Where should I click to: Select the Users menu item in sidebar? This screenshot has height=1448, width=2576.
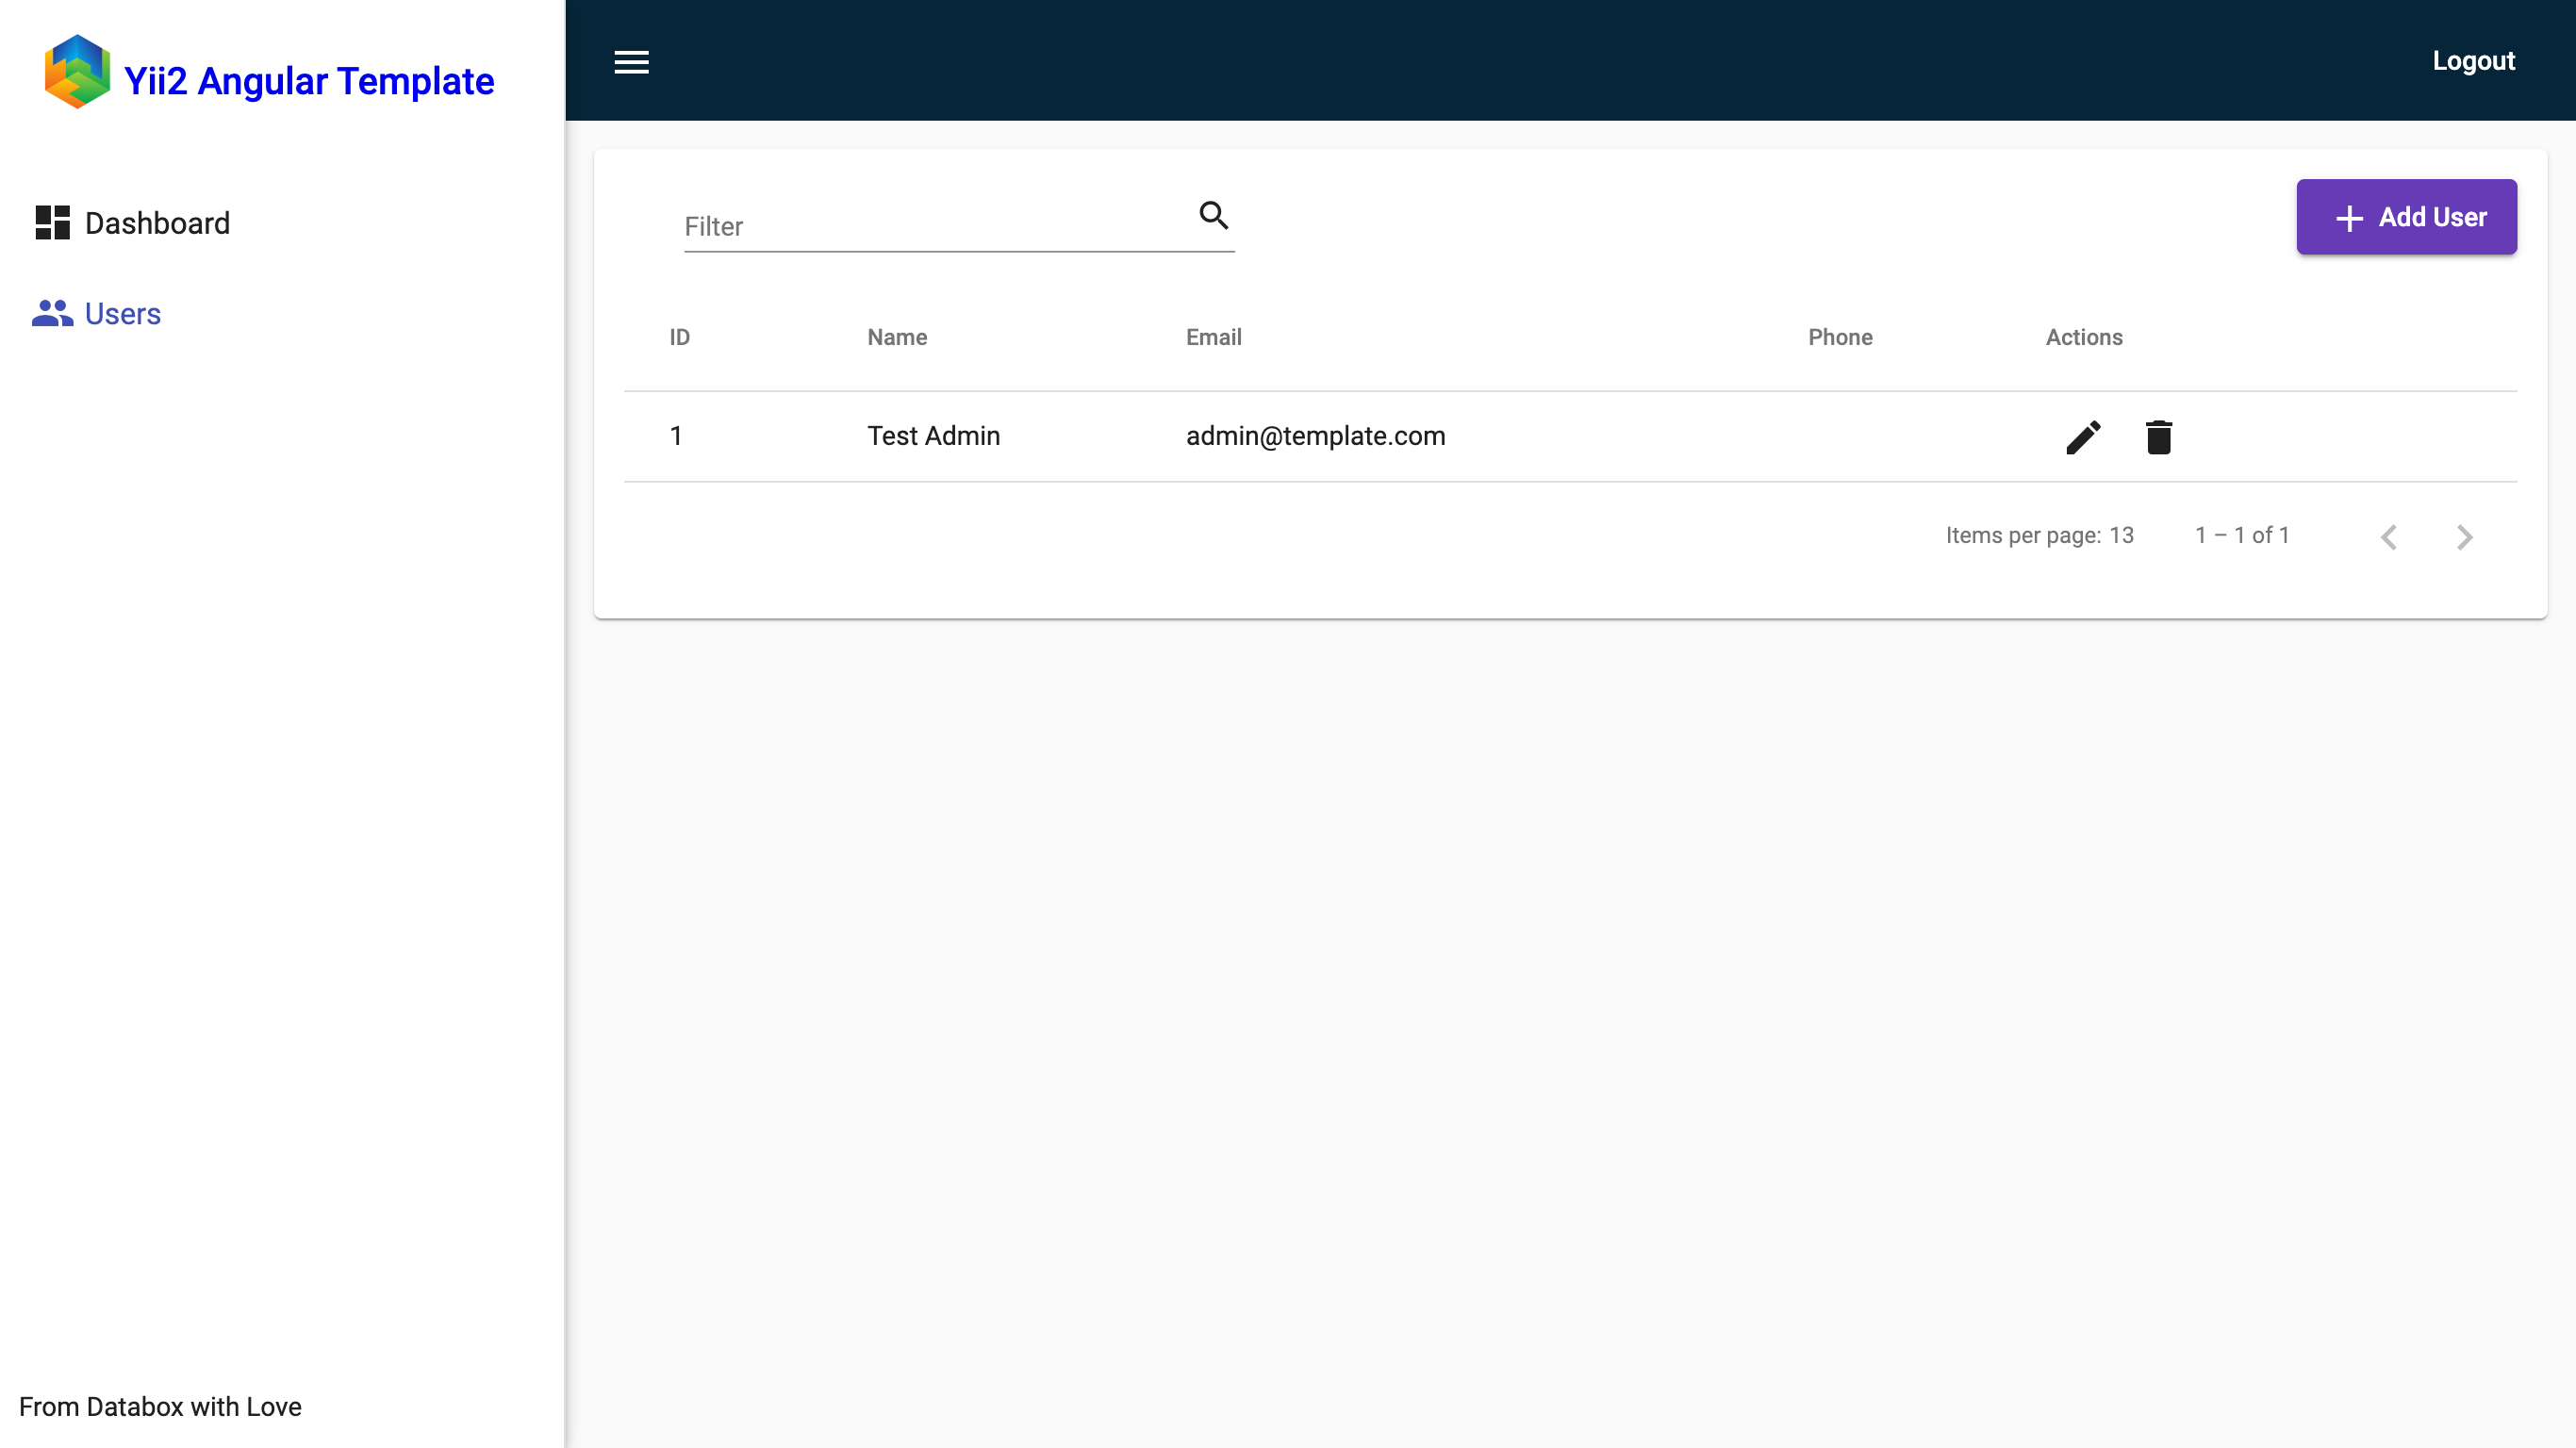coord(97,315)
